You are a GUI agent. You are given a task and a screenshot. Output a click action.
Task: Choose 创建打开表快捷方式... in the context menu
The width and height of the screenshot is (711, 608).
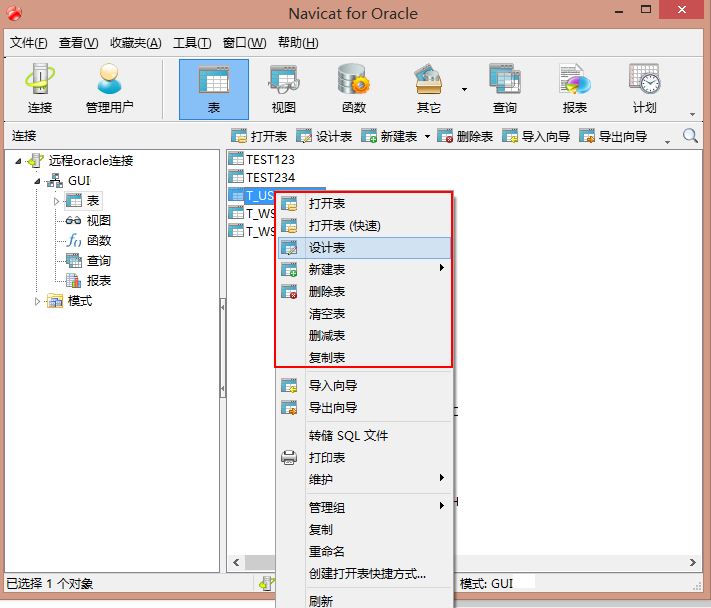pyautogui.click(x=364, y=574)
